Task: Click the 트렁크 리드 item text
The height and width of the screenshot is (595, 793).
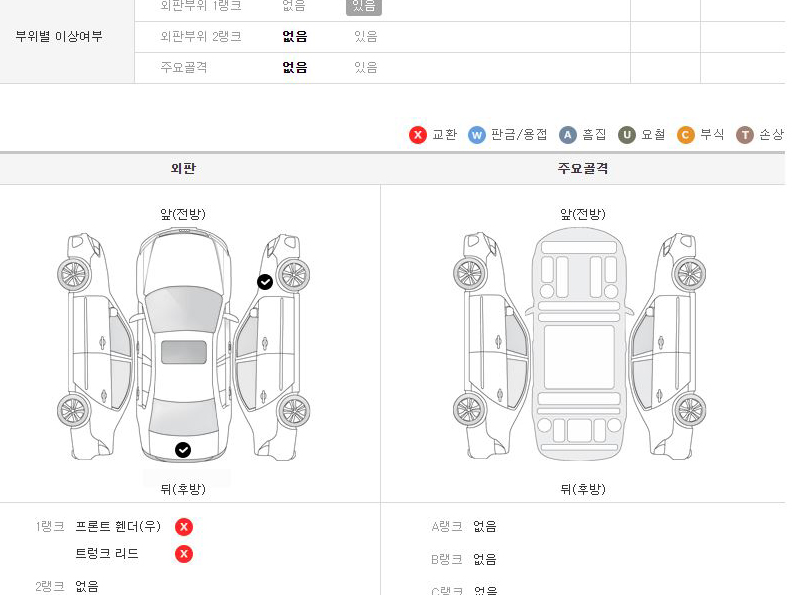Action: (x=107, y=554)
